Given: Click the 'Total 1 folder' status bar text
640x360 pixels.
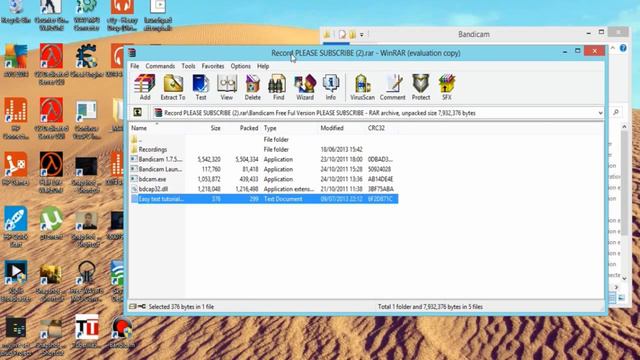Looking at the screenshot, I should click(x=430, y=307).
